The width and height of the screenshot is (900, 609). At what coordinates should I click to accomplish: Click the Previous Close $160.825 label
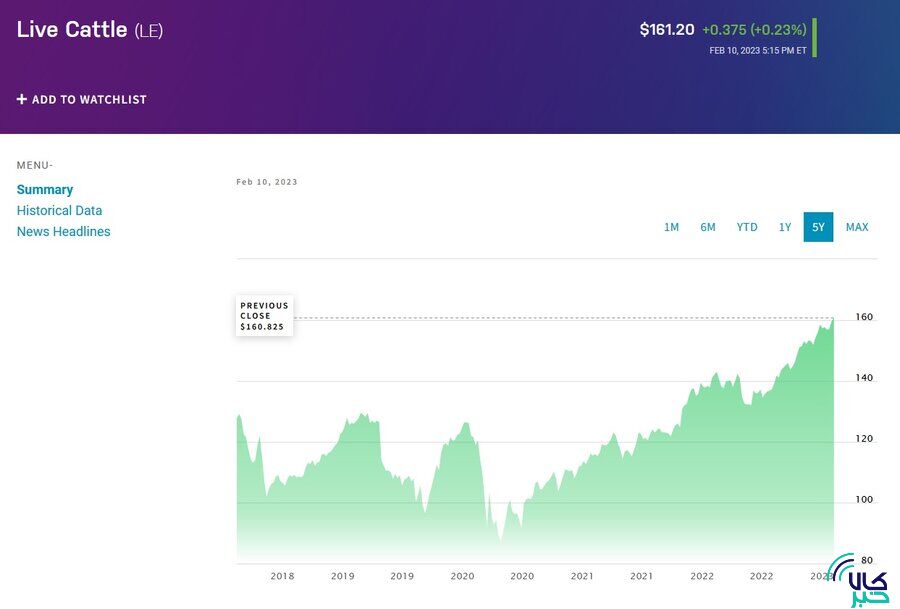pos(264,316)
